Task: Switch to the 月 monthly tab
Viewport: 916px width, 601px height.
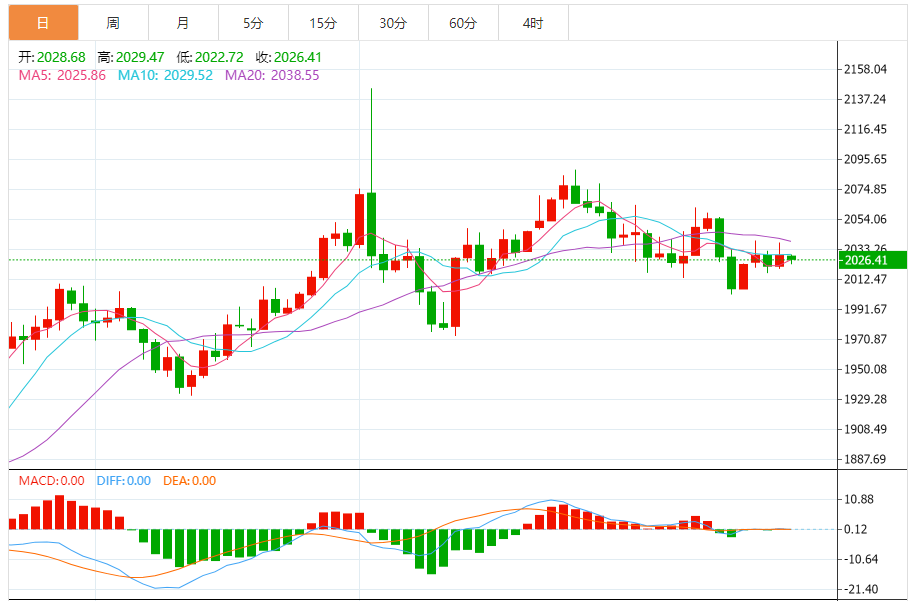Action: tap(183, 23)
